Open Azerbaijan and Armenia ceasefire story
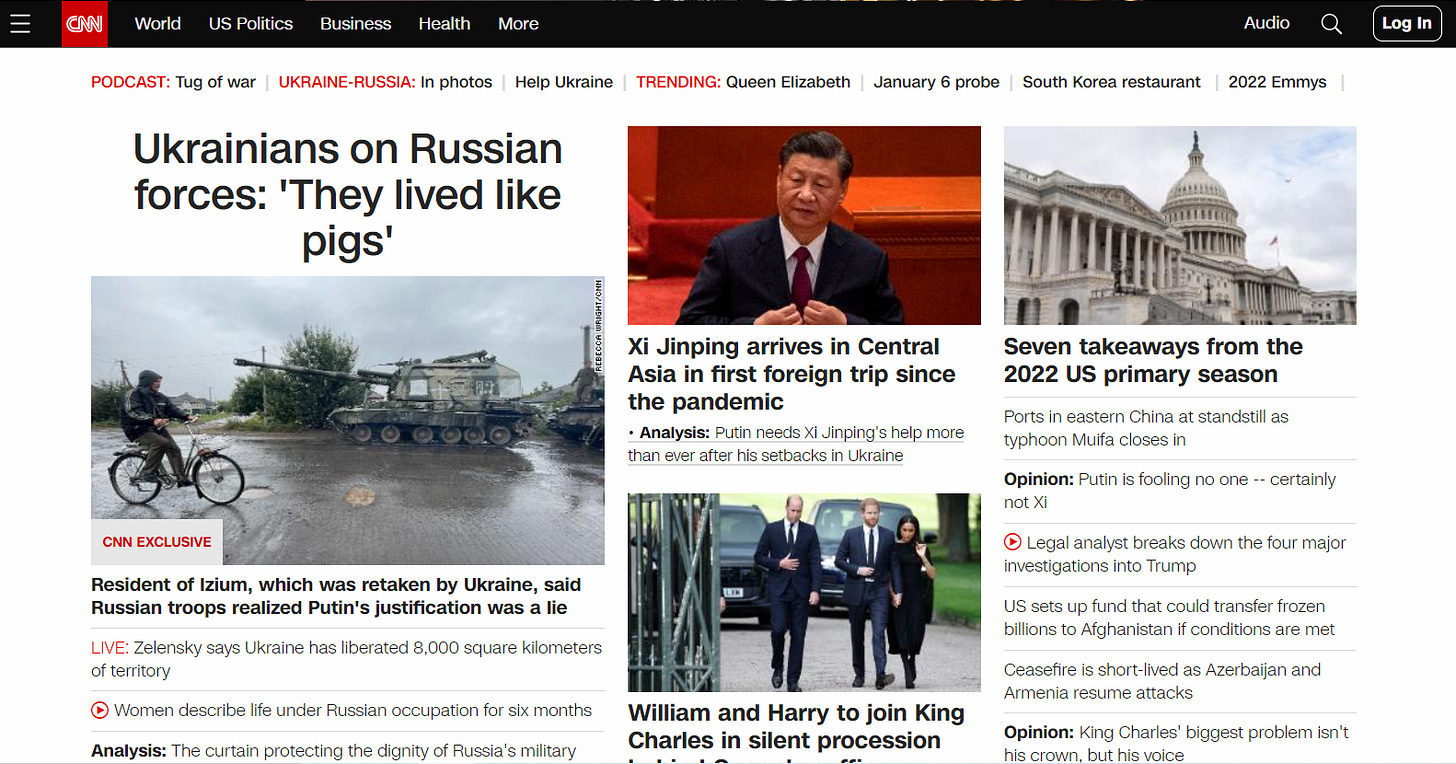The image size is (1456, 764). point(1162,681)
